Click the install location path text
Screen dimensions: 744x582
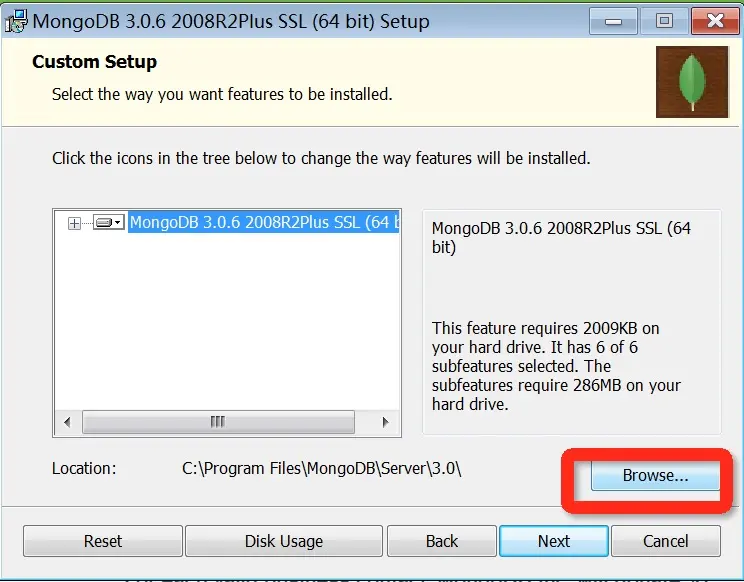coord(321,469)
